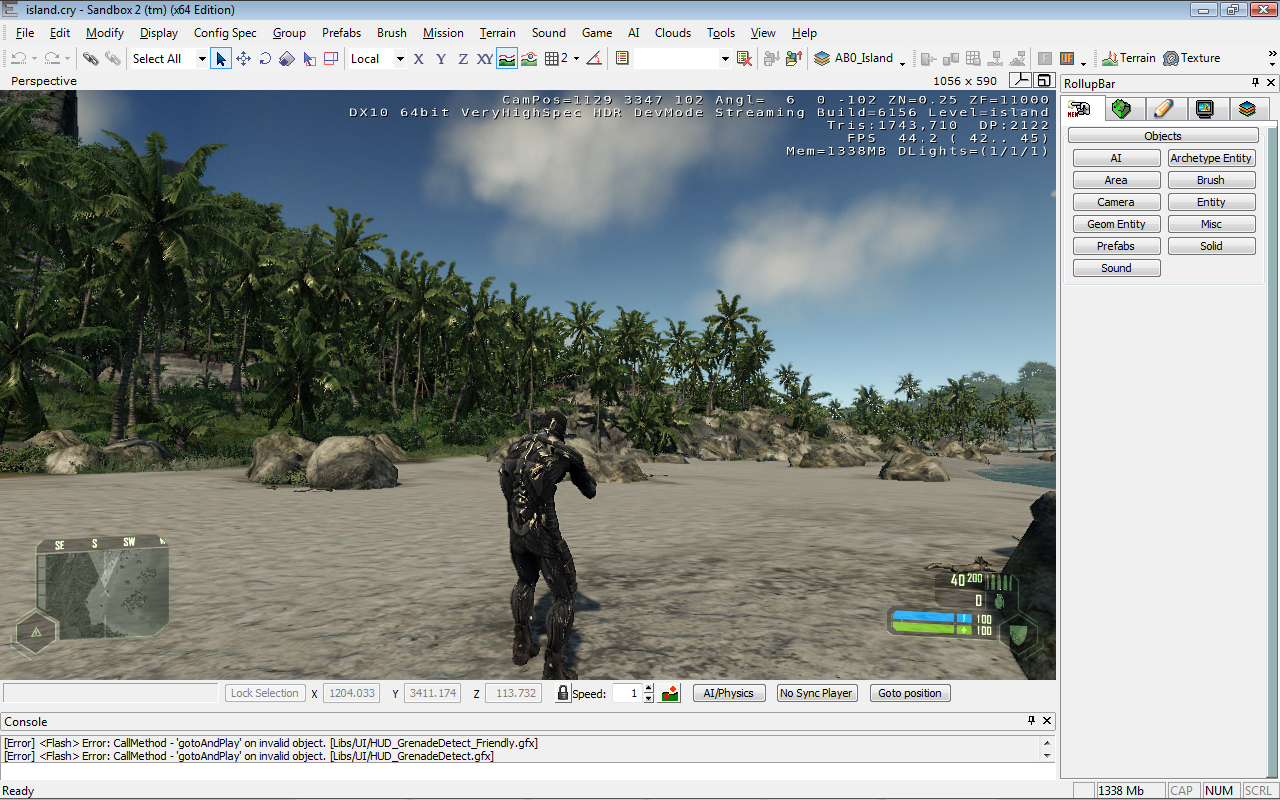Toggle the AI/Physics simulation button

(729, 693)
